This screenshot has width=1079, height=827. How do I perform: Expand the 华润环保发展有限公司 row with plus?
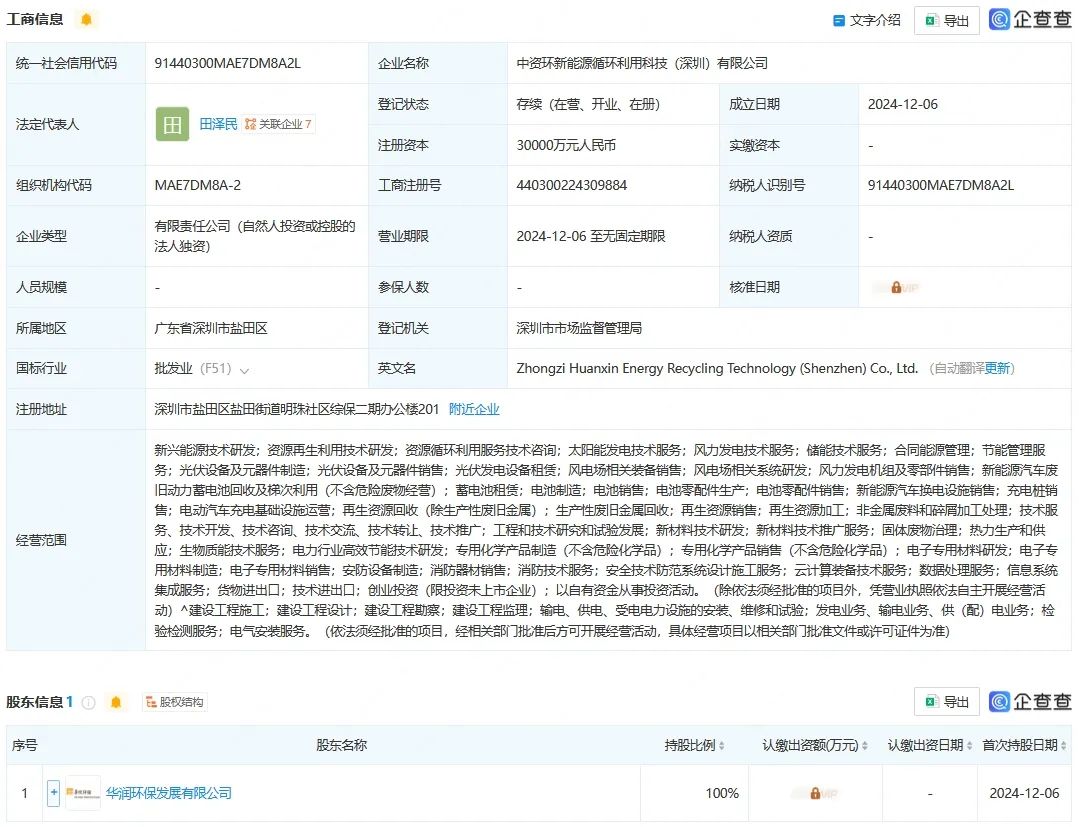click(x=54, y=793)
